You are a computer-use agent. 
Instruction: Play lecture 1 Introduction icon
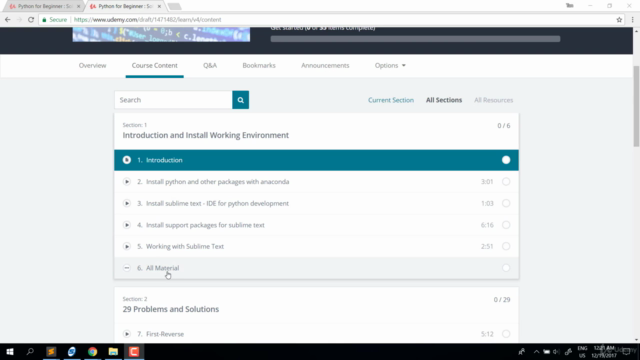click(127, 160)
